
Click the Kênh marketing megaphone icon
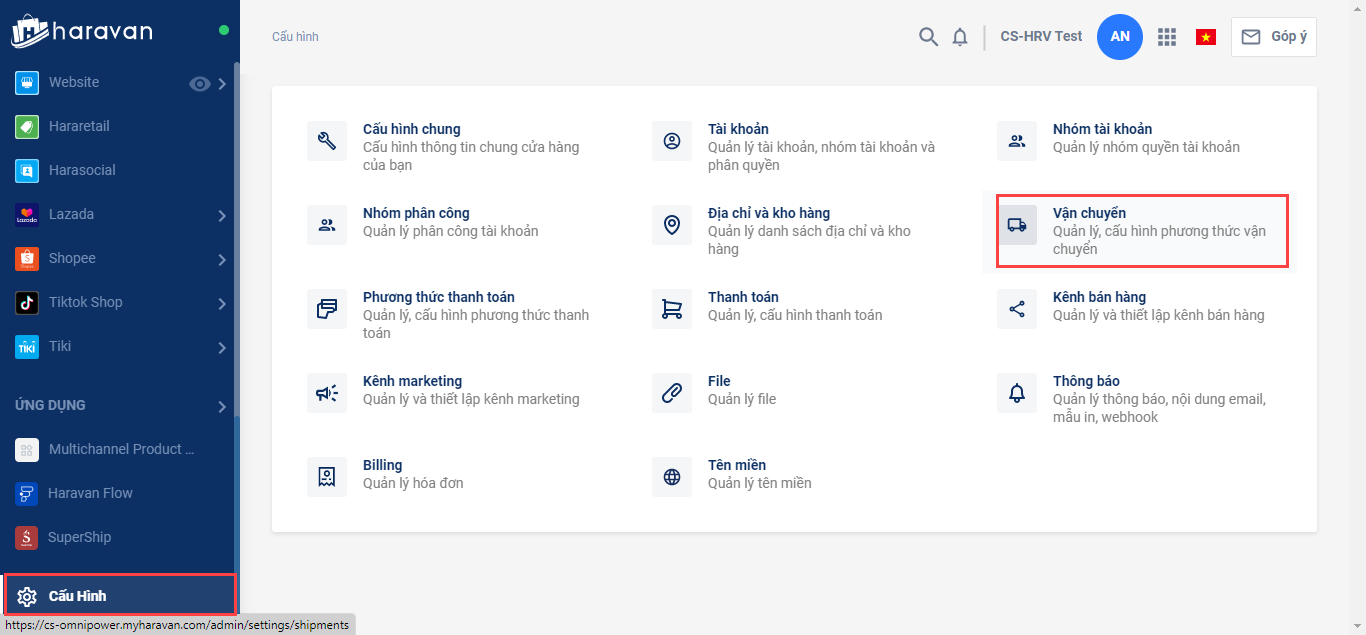pyautogui.click(x=327, y=393)
